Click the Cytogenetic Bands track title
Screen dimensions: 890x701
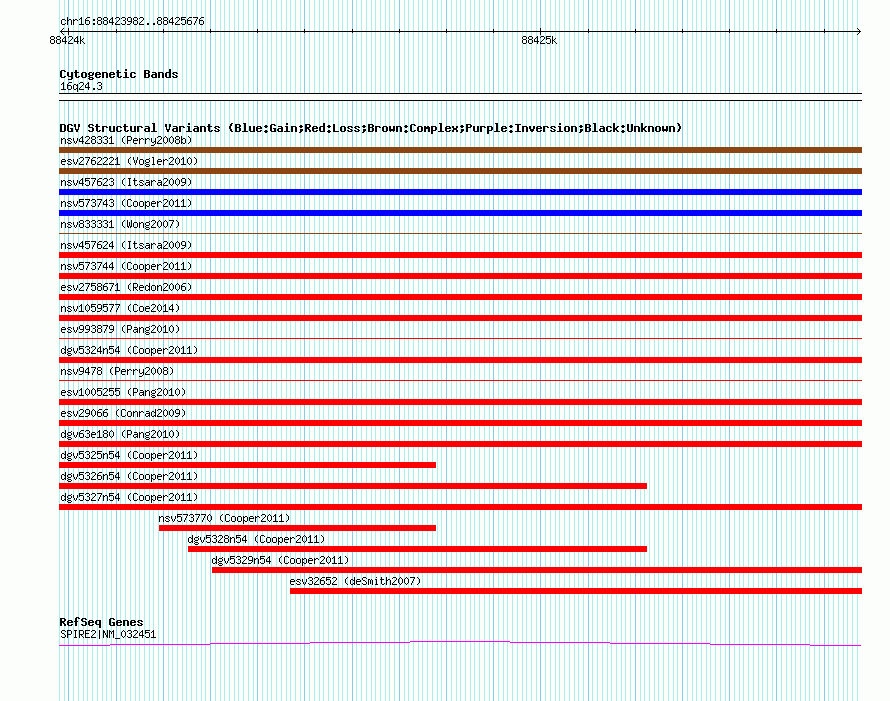point(119,74)
